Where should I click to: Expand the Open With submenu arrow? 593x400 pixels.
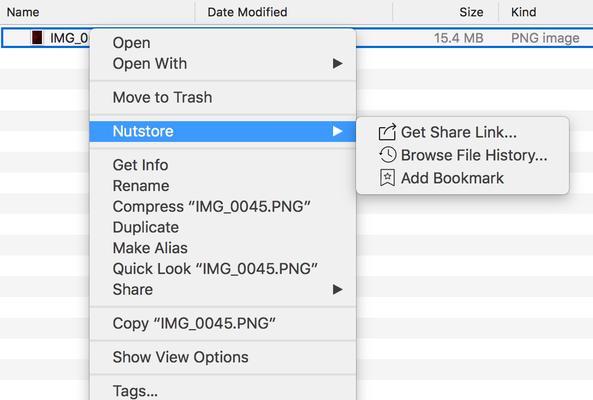(x=338, y=63)
